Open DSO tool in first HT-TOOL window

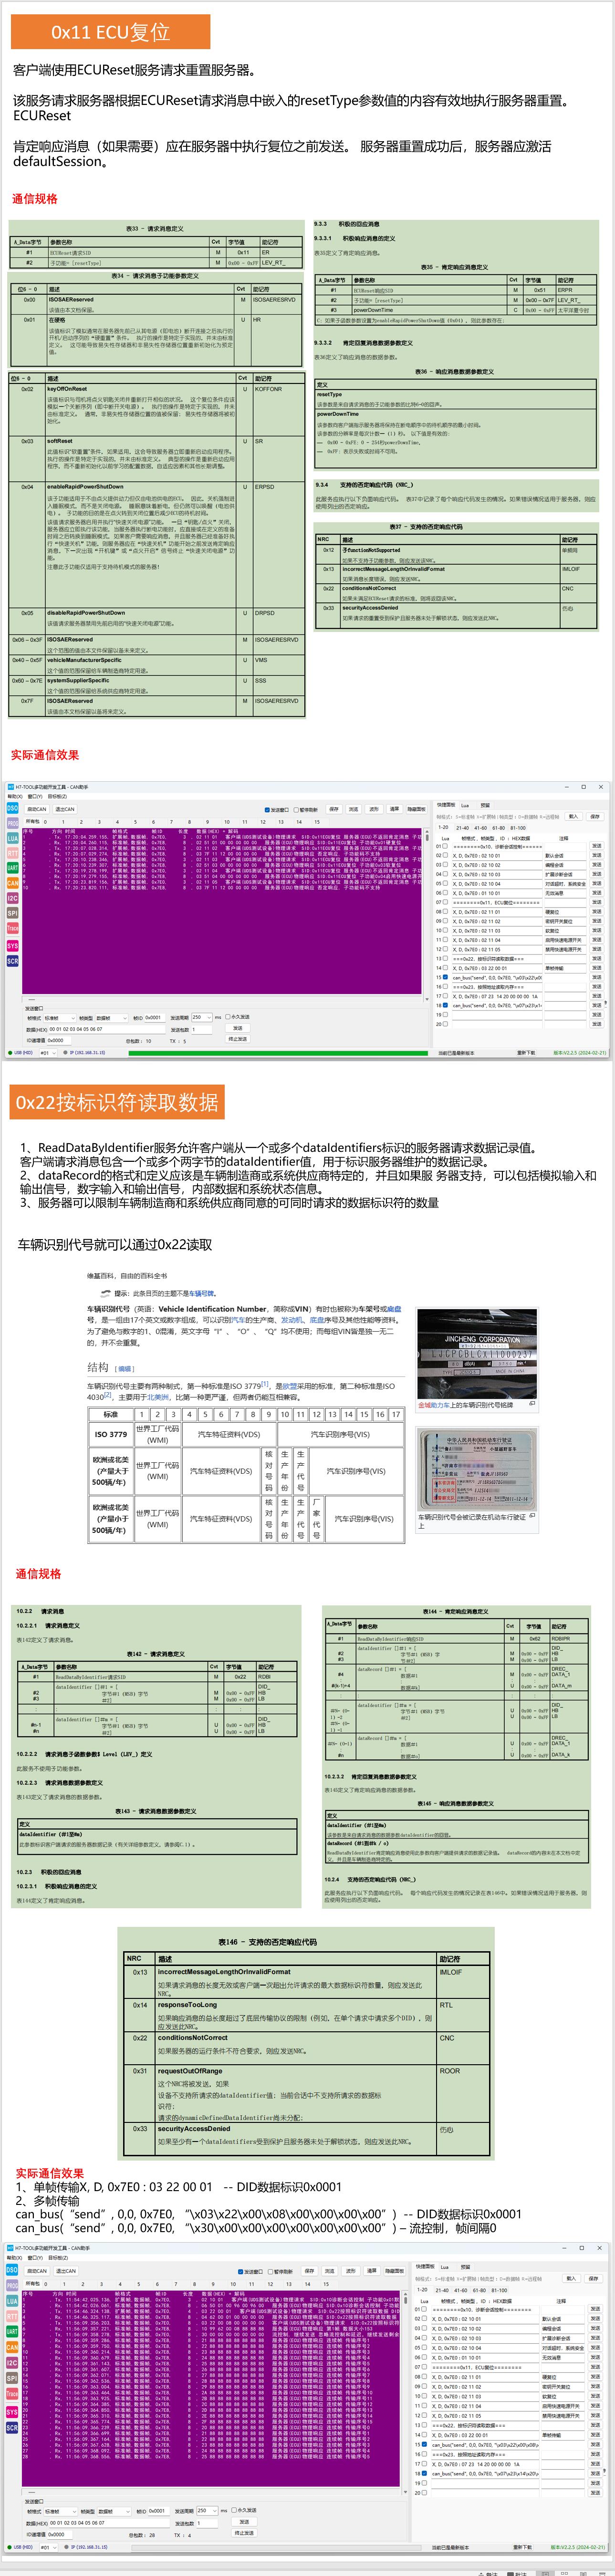12,808
